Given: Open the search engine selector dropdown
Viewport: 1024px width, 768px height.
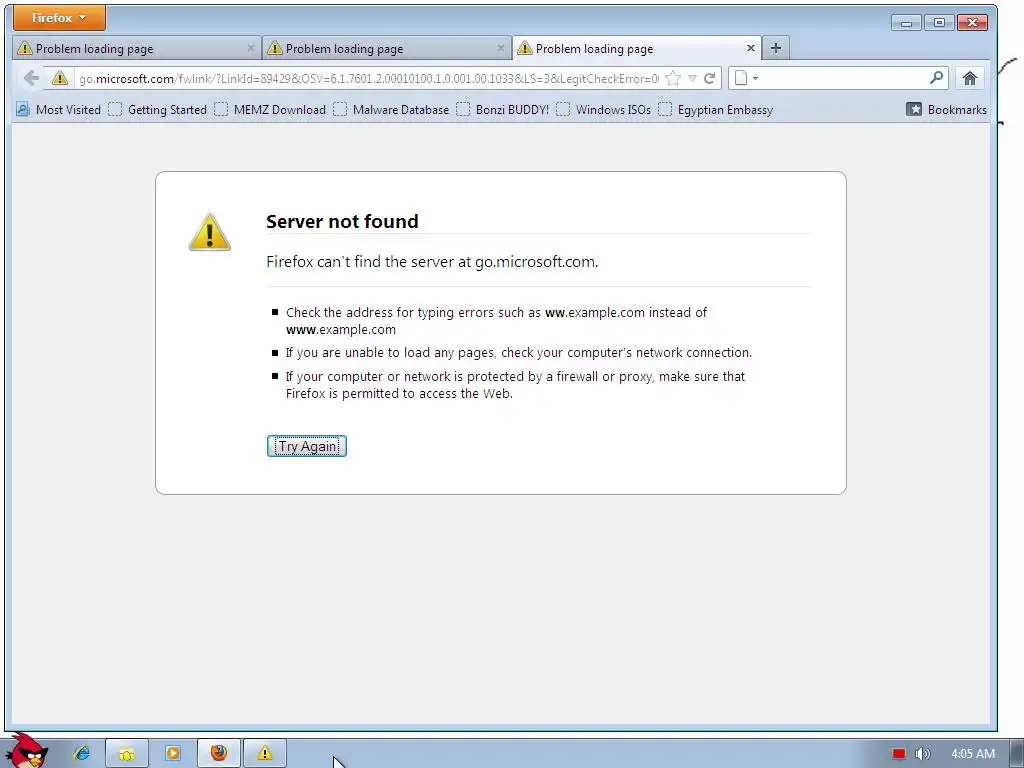Looking at the screenshot, I should tap(746, 78).
